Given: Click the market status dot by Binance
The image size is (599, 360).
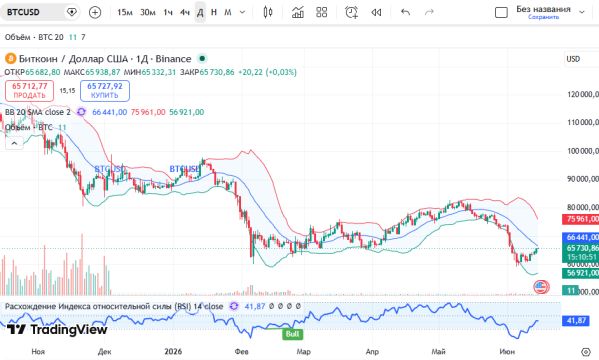Looking at the screenshot, I should tap(202, 58).
